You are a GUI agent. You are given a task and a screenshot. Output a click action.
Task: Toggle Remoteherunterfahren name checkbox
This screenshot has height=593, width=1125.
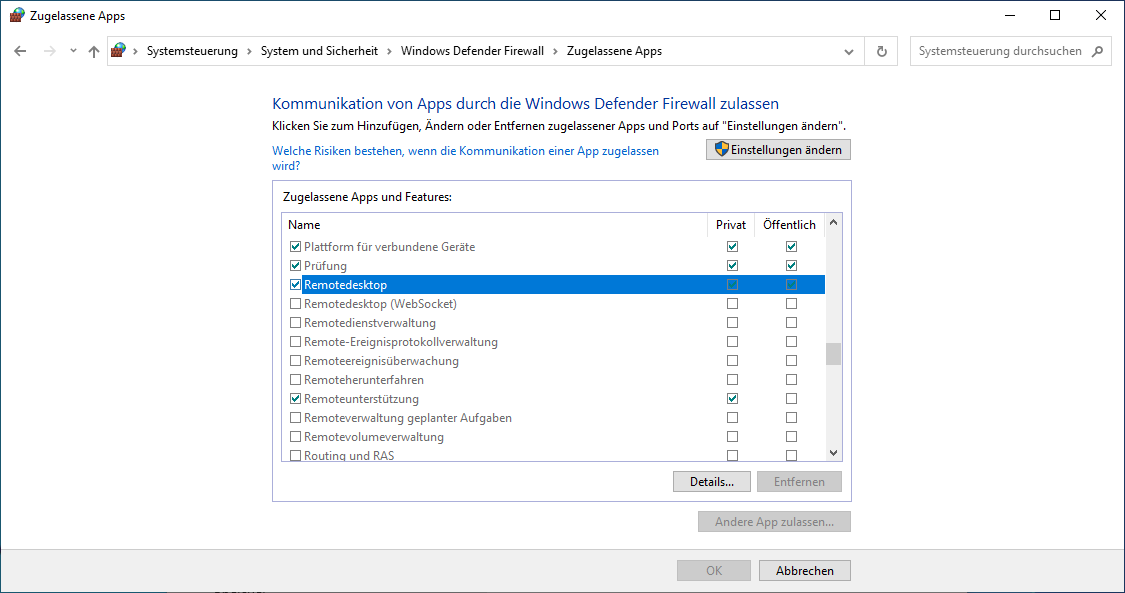pyautogui.click(x=295, y=380)
